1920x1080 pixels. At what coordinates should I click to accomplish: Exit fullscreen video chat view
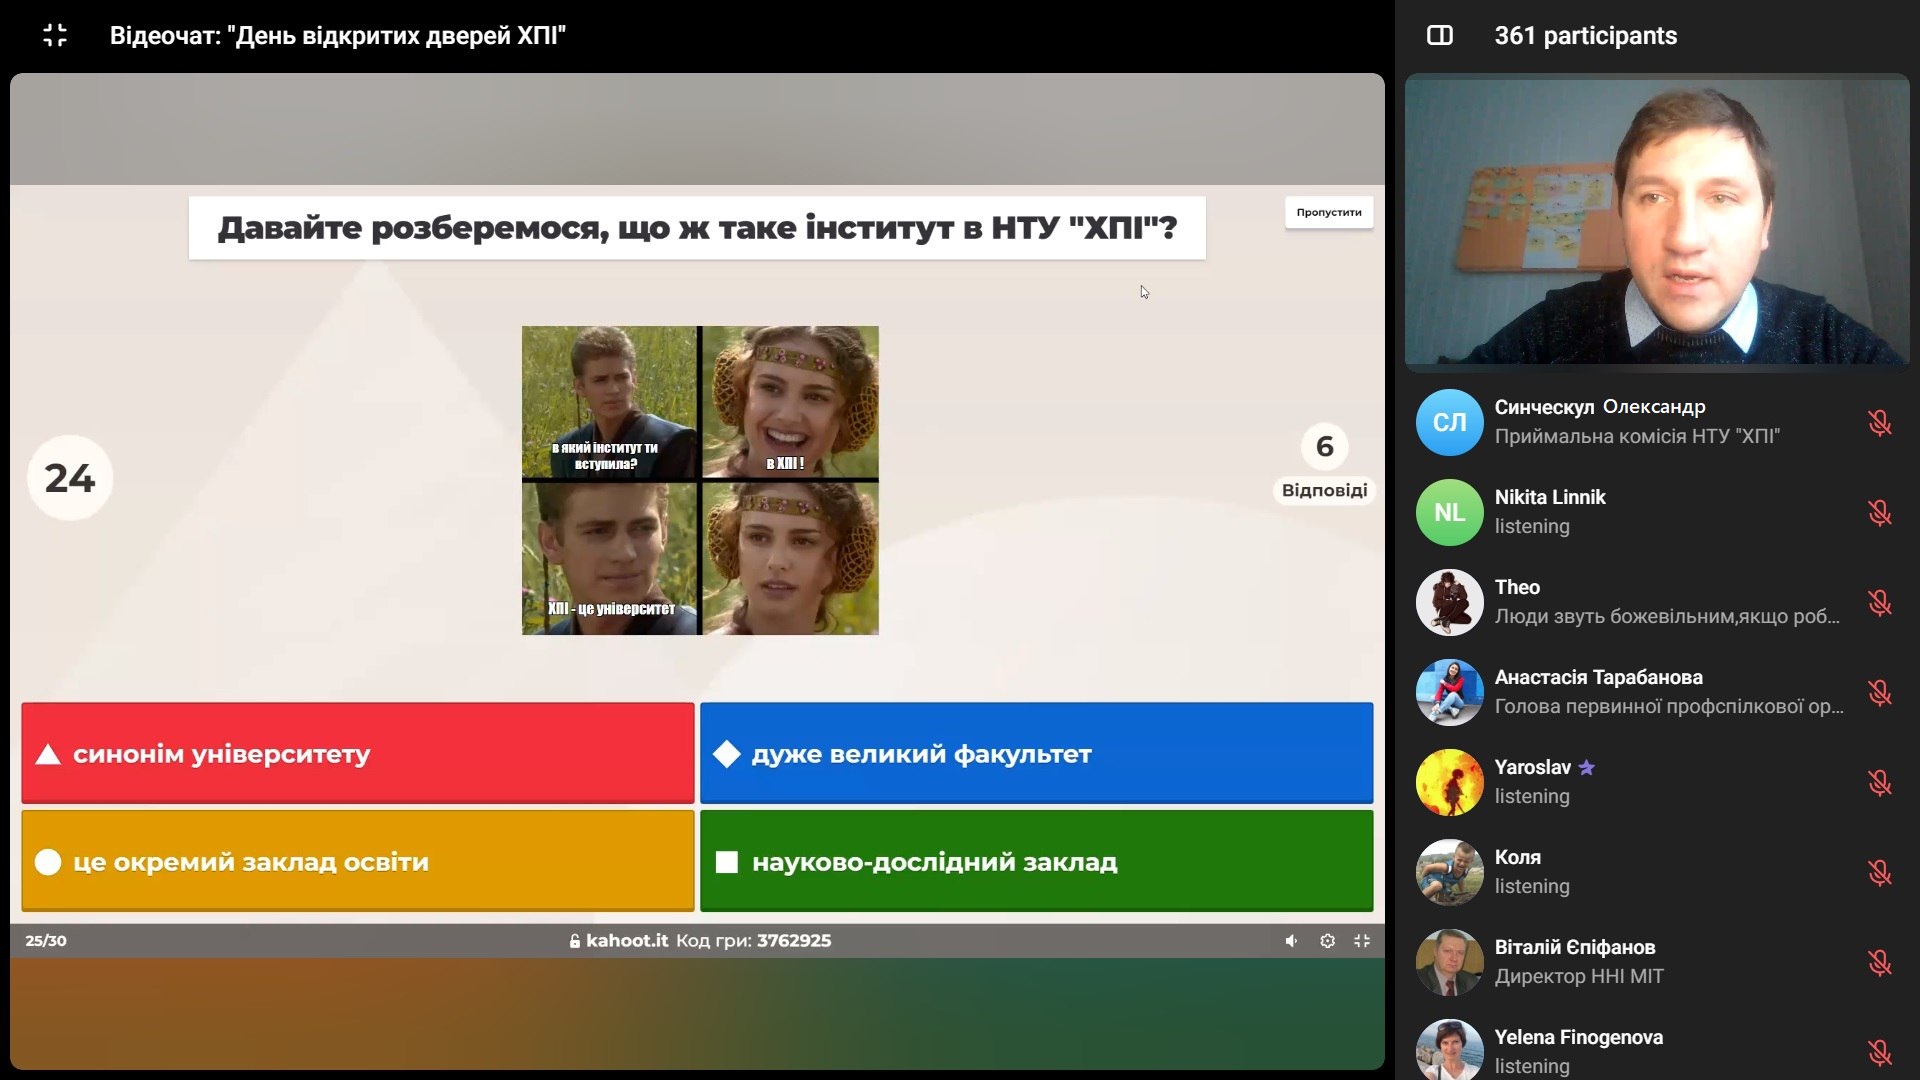(x=55, y=36)
